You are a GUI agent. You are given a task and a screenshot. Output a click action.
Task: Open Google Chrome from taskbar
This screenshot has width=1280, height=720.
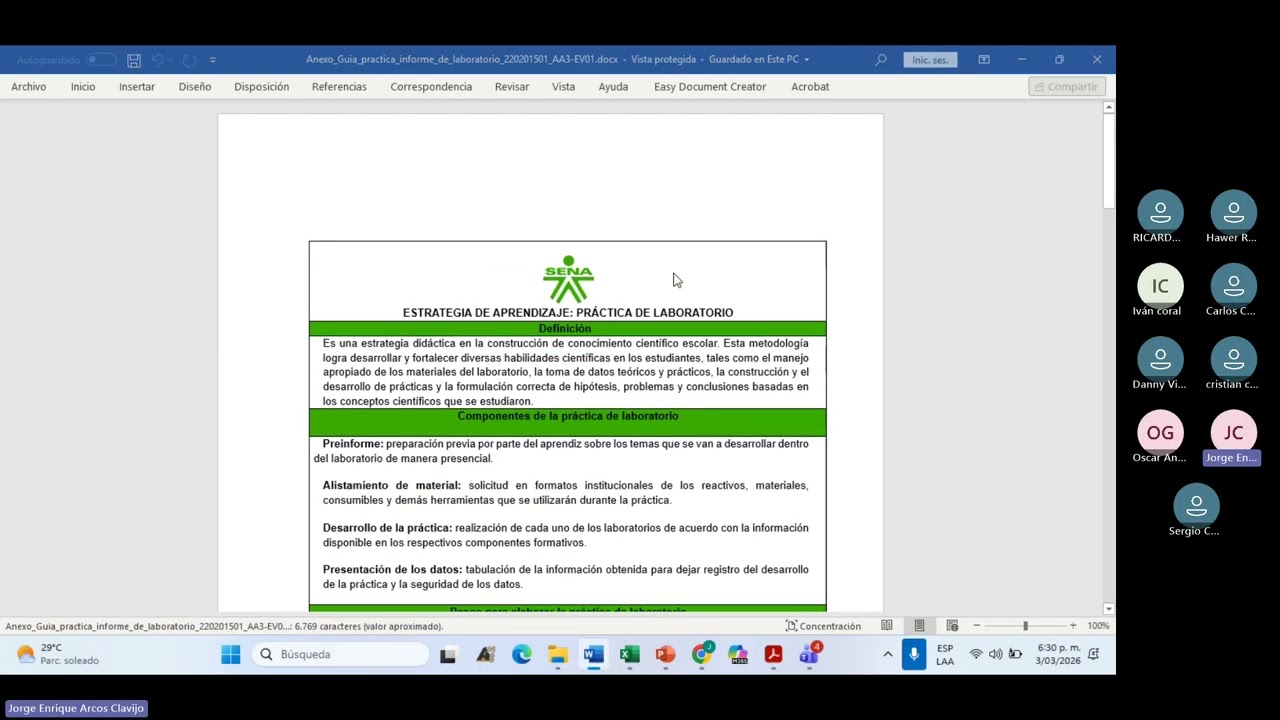[702, 654]
